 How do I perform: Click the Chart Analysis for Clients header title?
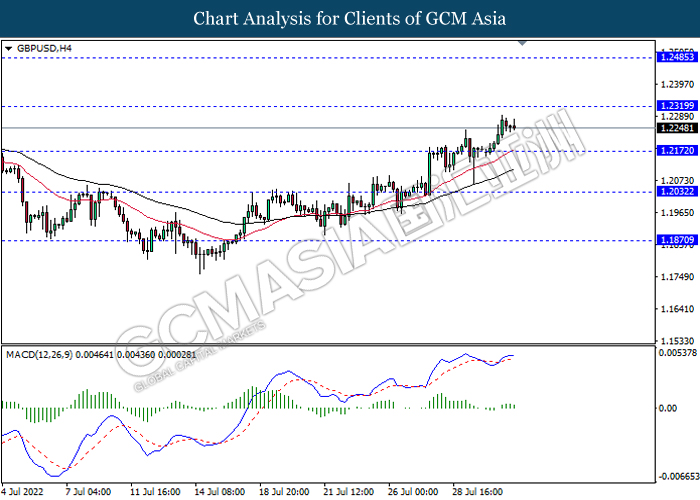click(350, 18)
